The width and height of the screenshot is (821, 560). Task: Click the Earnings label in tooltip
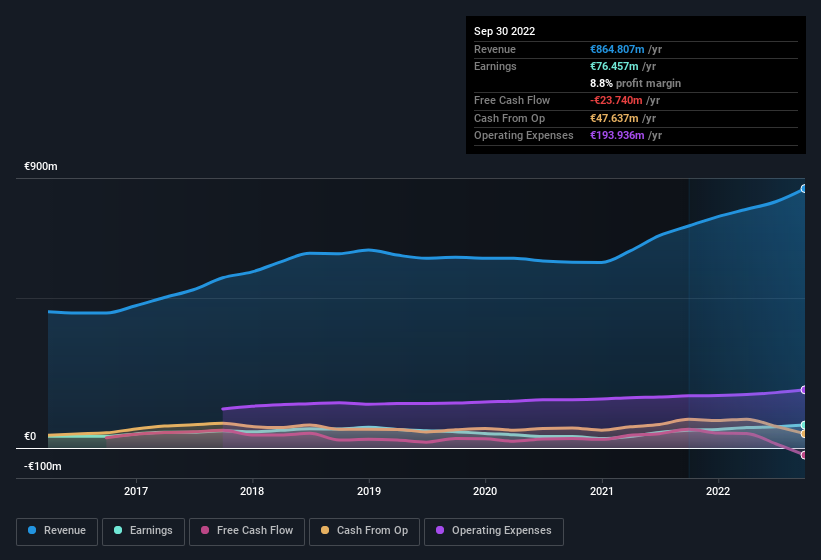point(495,66)
